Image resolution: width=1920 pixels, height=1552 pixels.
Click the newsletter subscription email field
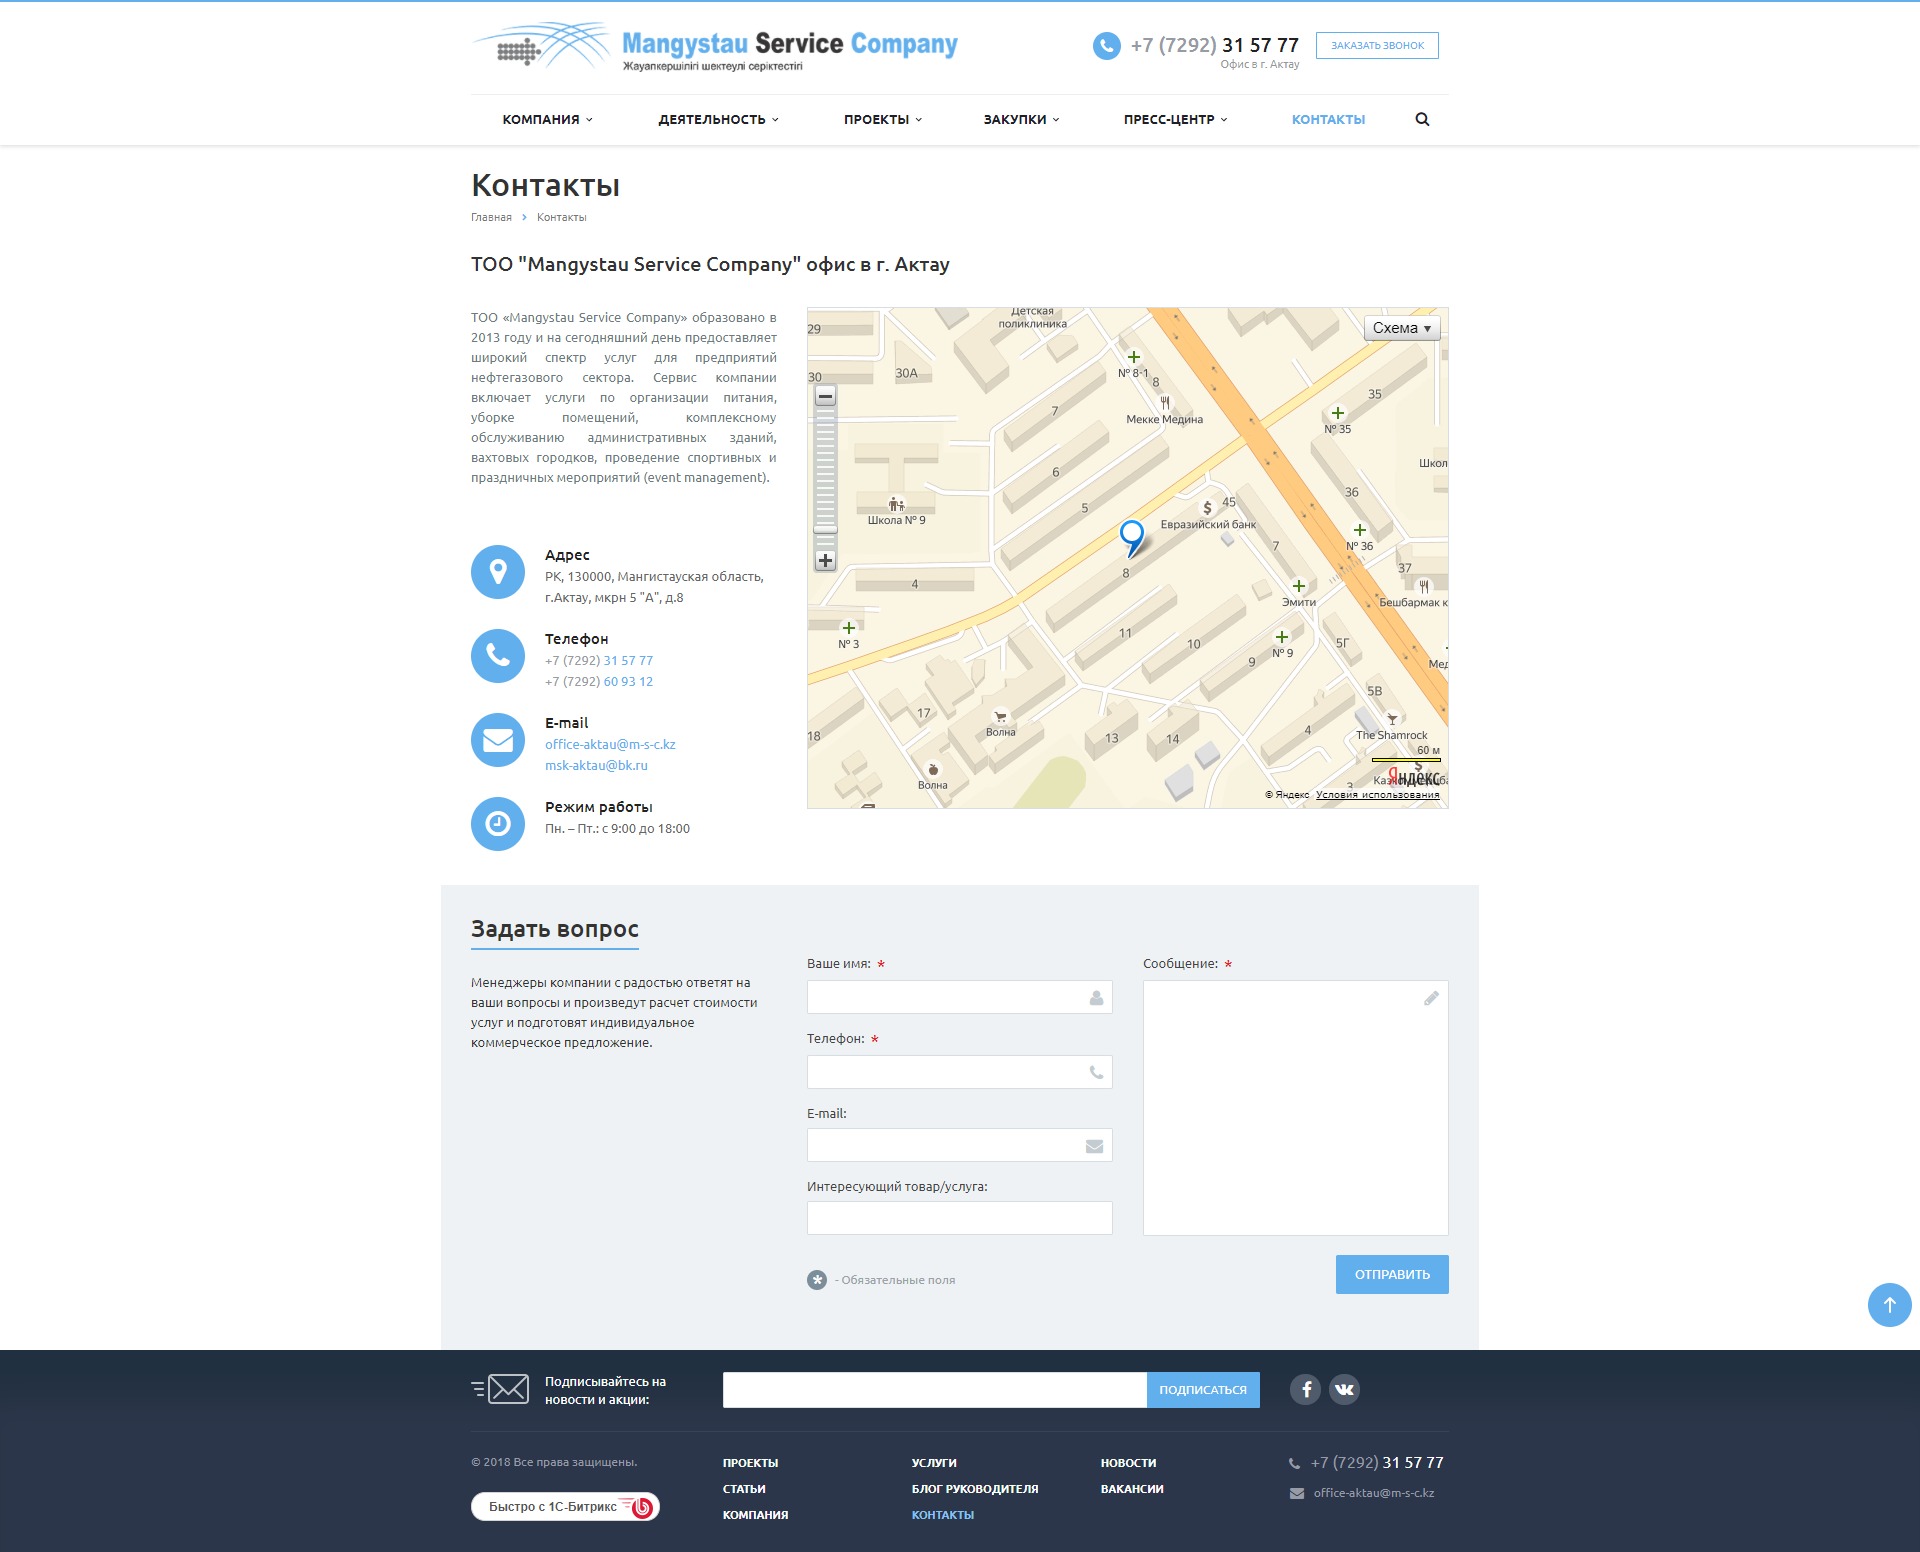click(934, 1390)
